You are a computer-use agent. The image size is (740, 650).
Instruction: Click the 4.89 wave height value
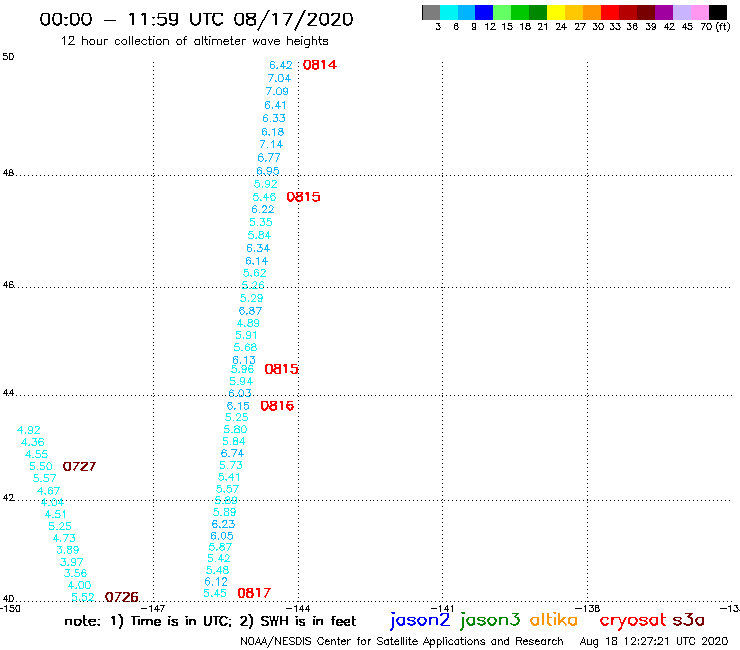(x=248, y=323)
